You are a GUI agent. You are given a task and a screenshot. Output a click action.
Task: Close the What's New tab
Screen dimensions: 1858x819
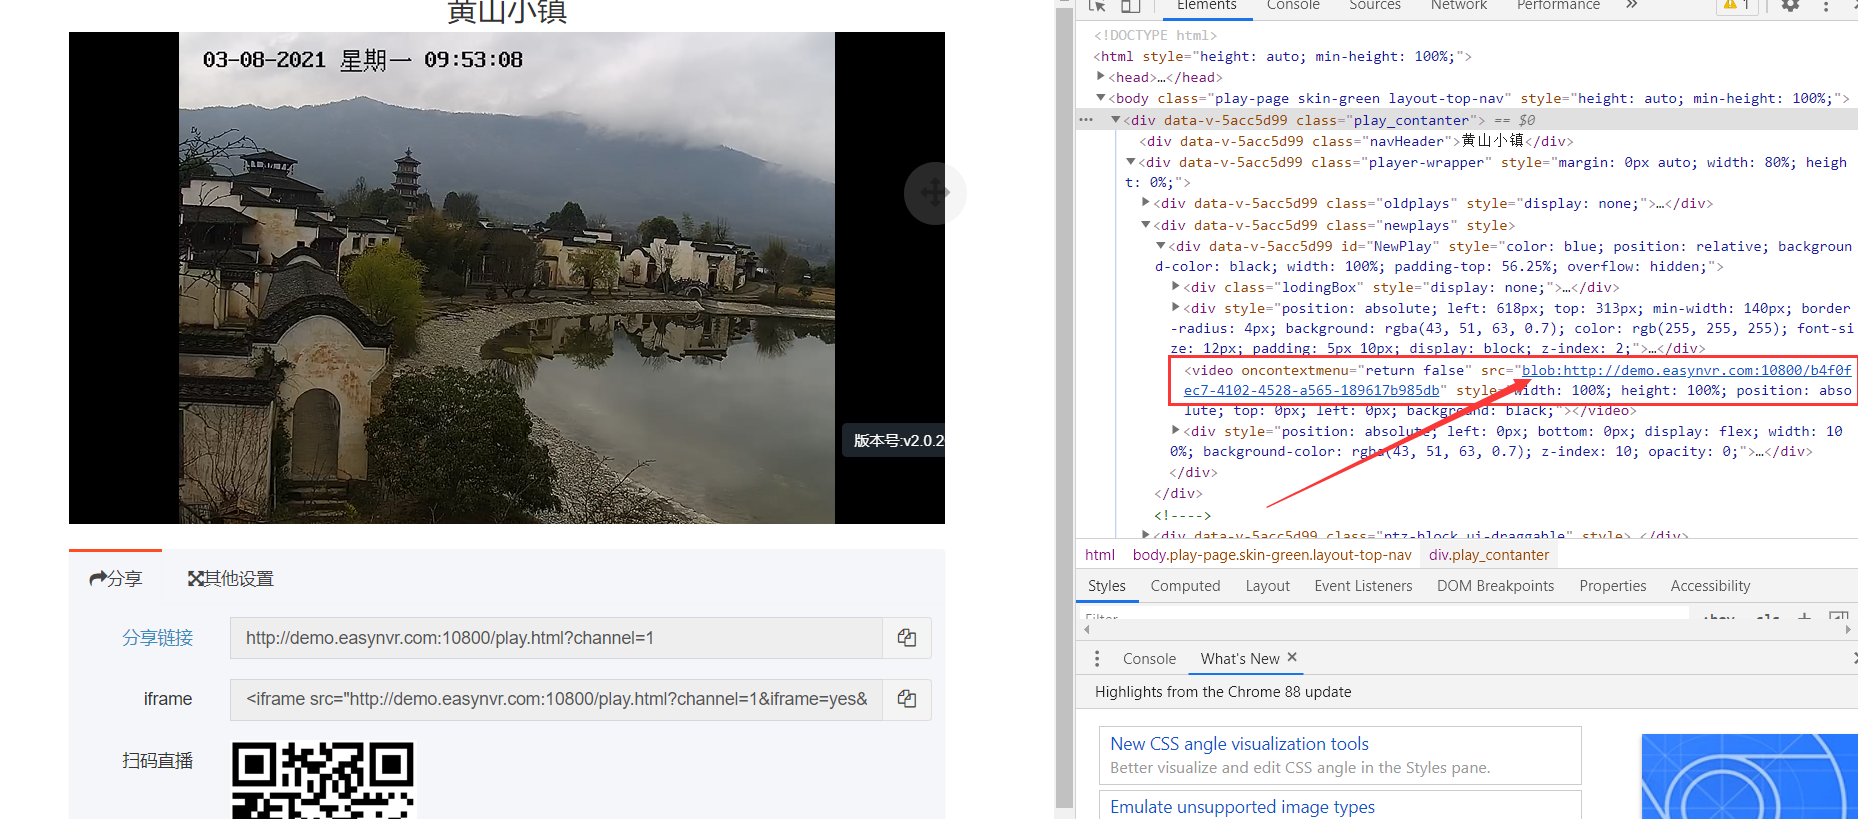1292,657
